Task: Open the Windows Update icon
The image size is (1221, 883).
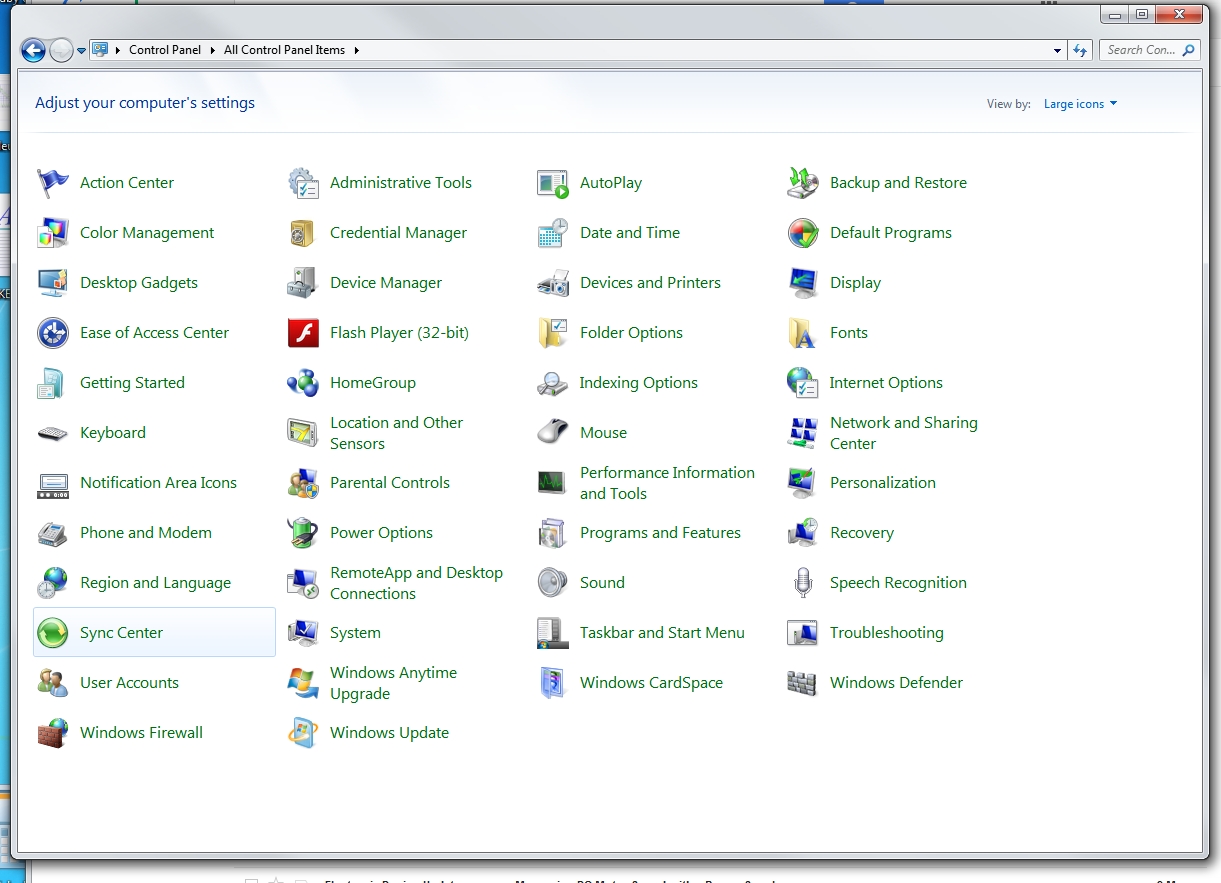Action: (303, 733)
